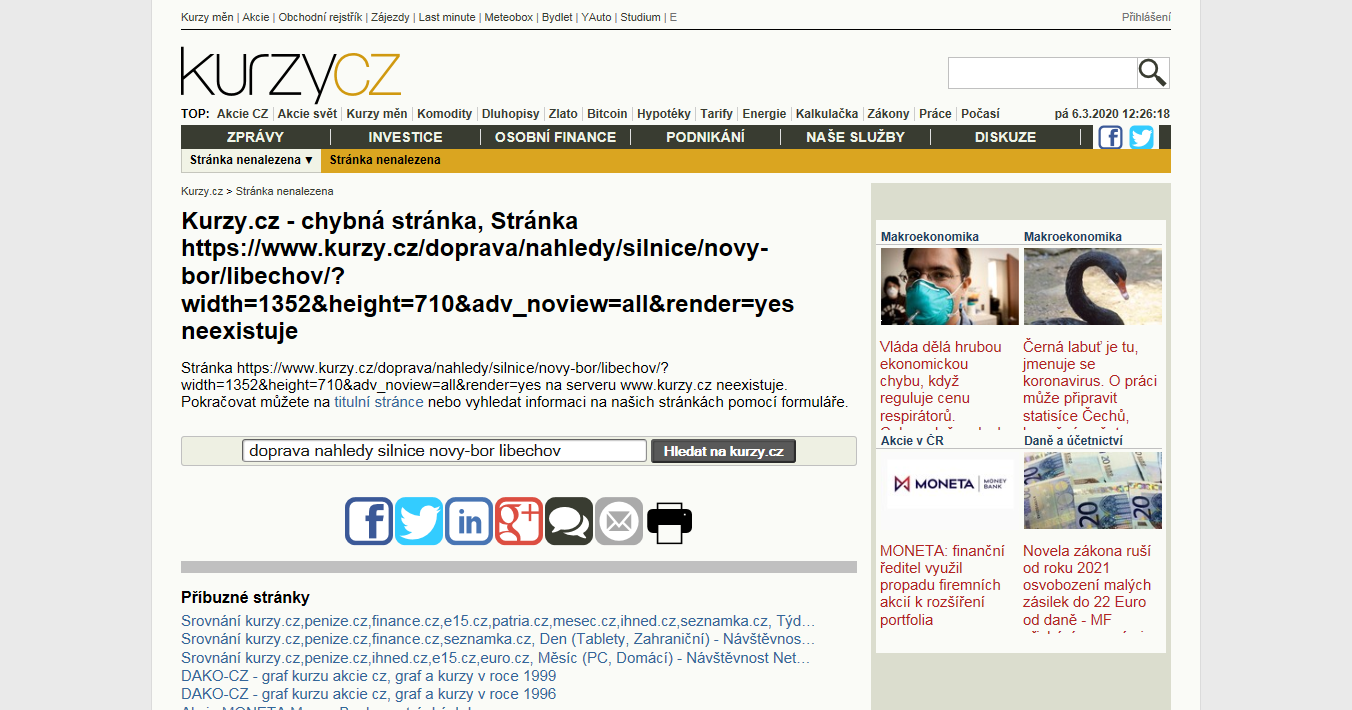Select 'Stránka nenalezena' yellow tab

(x=385, y=160)
